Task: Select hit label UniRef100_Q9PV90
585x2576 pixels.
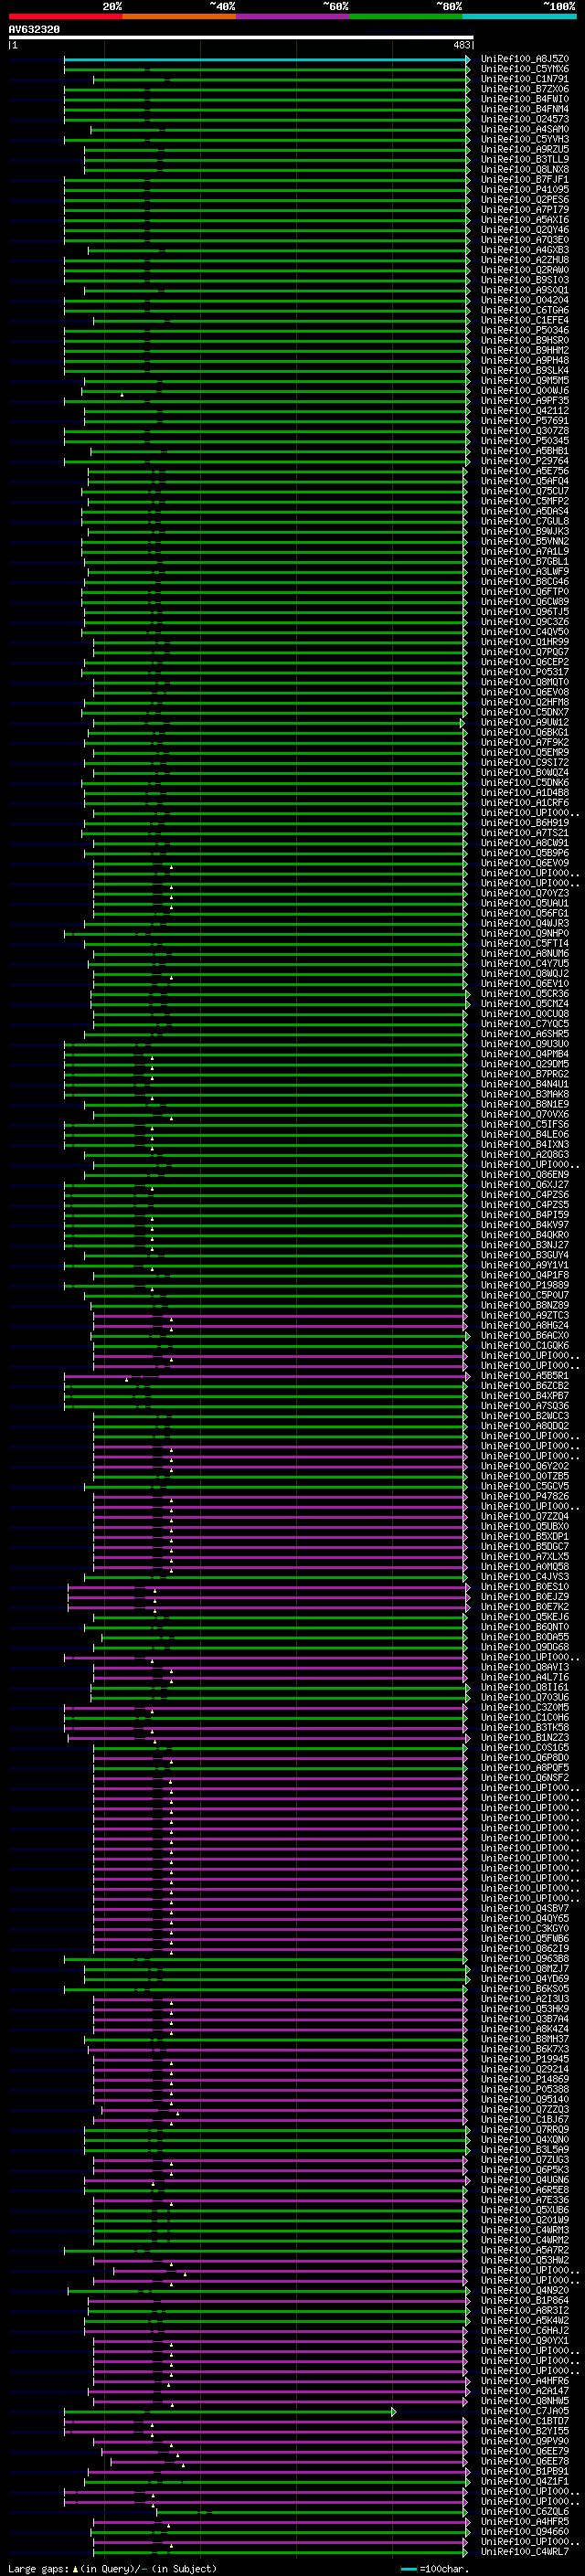Action: [525, 2441]
